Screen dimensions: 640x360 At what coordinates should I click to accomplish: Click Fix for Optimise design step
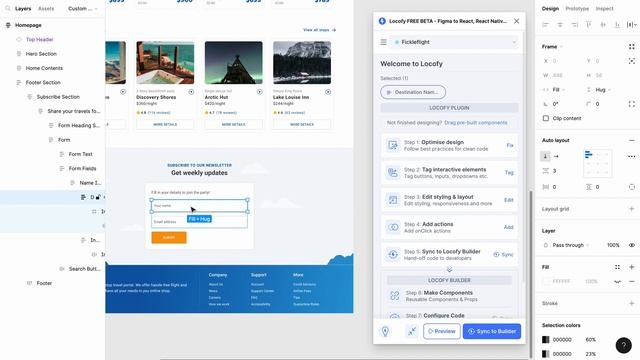(510, 145)
